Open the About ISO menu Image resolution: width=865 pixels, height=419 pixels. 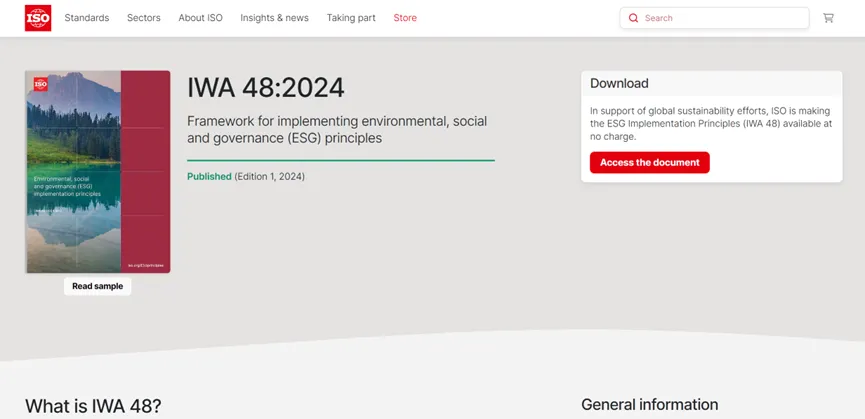pyautogui.click(x=200, y=18)
